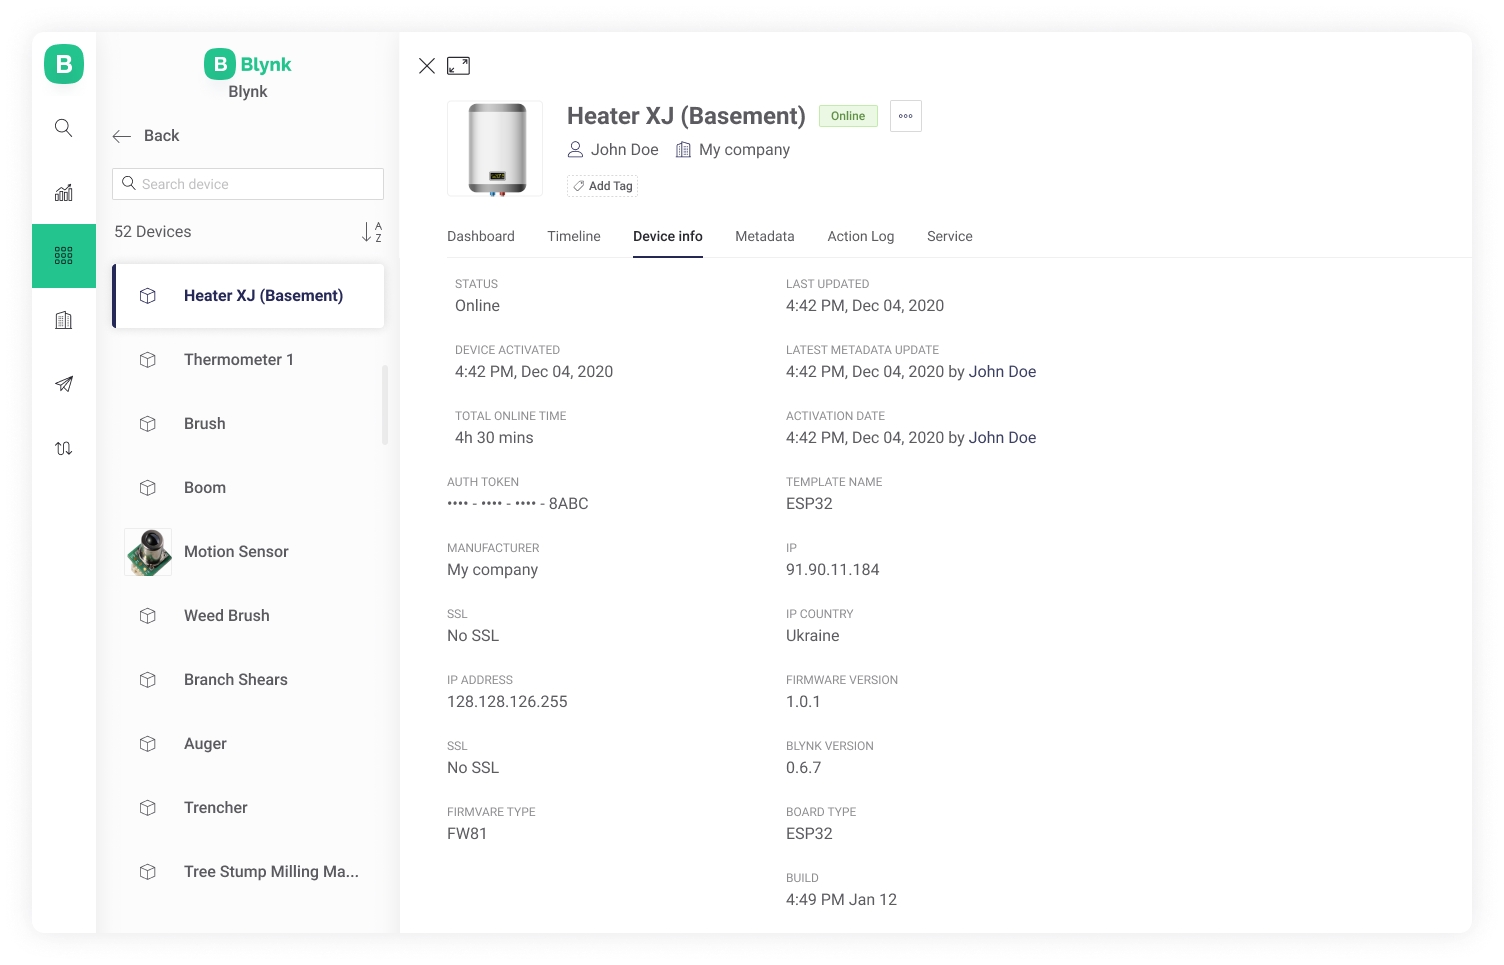Open the analytics chart icon in sidebar

click(x=63, y=192)
